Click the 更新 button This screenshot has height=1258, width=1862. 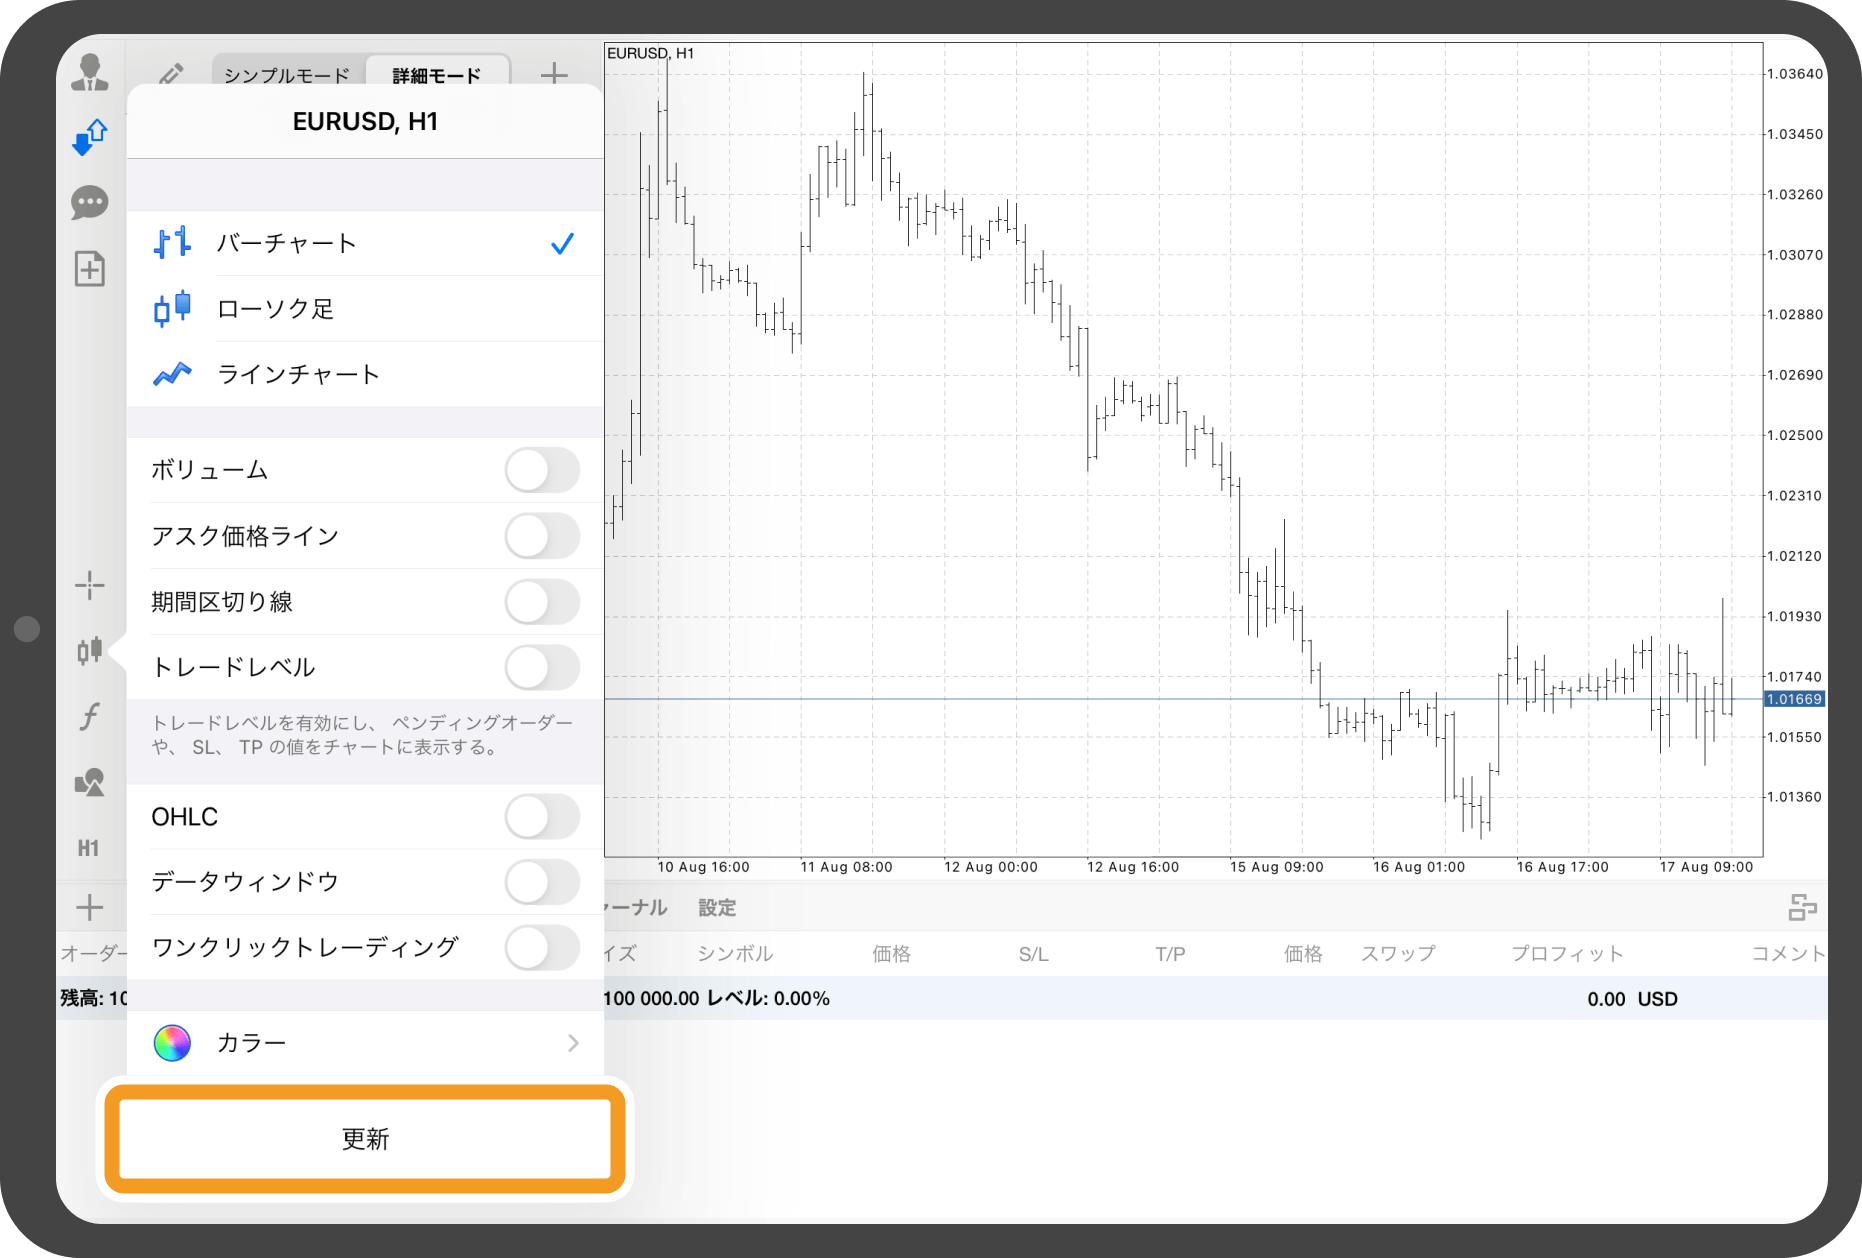coord(365,1139)
